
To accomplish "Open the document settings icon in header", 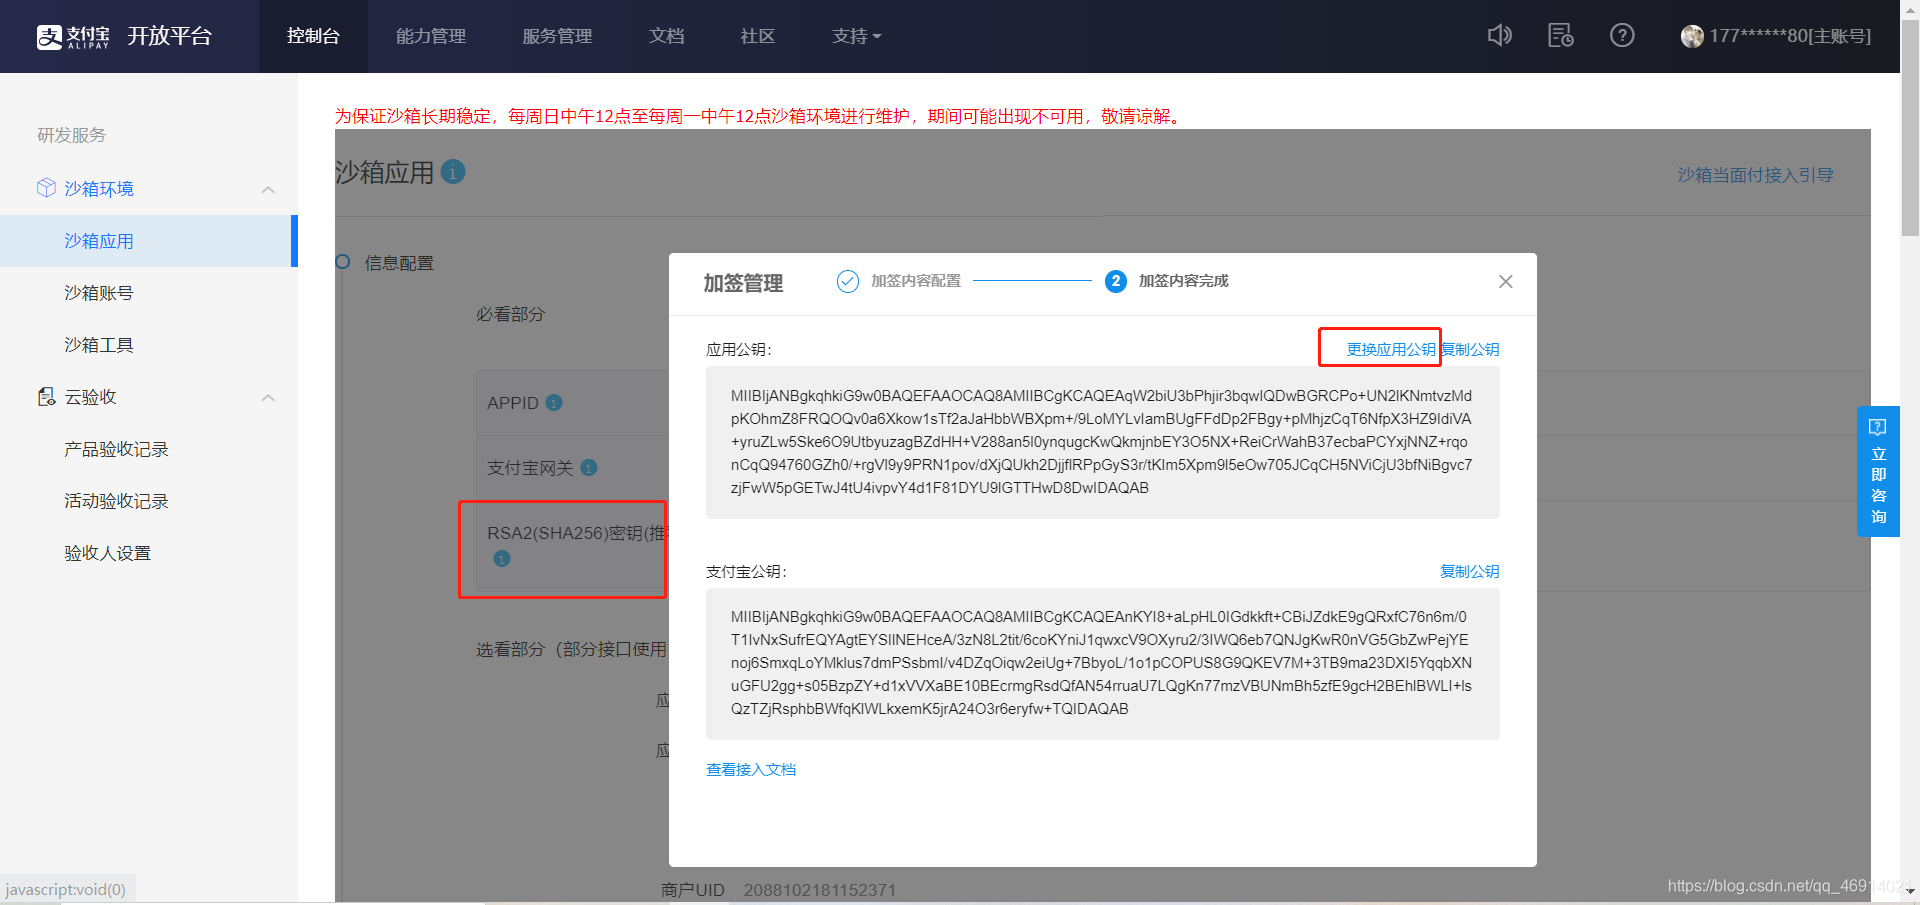I will (x=1561, y=36).
